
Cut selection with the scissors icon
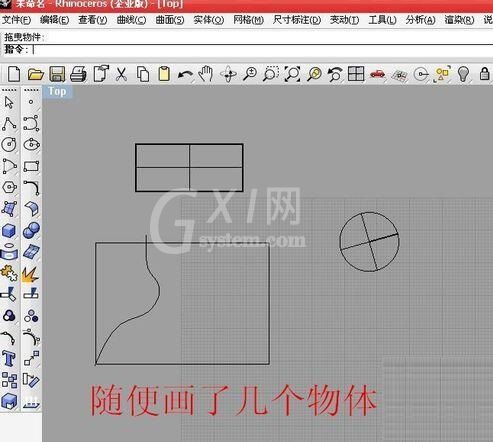coord(121,74)
